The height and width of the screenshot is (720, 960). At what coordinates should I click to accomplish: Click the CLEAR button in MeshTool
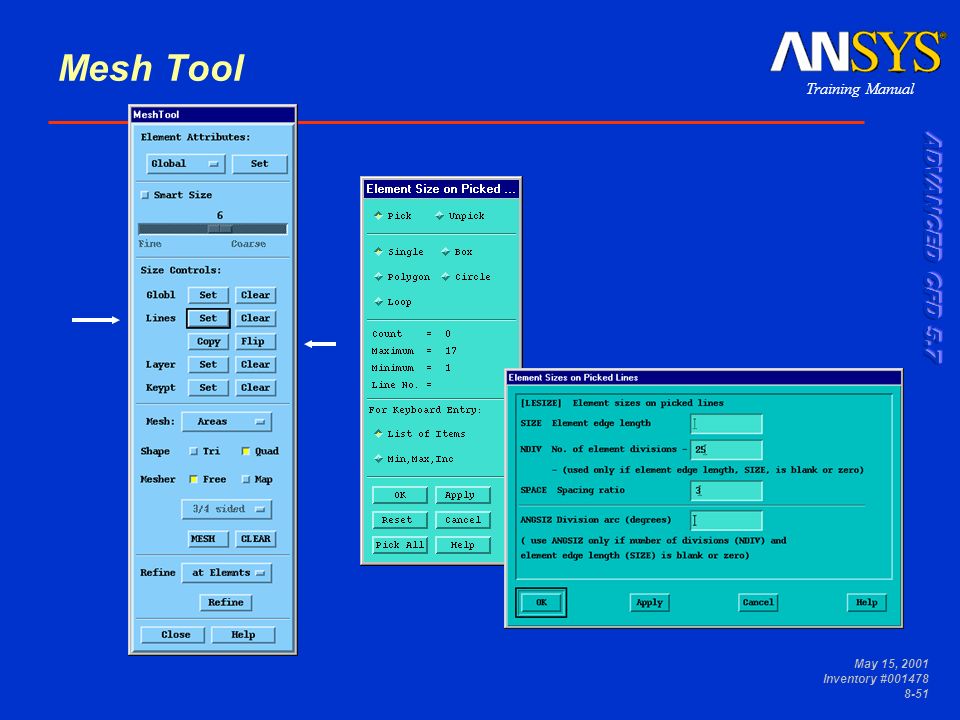(x=255, y=539)
